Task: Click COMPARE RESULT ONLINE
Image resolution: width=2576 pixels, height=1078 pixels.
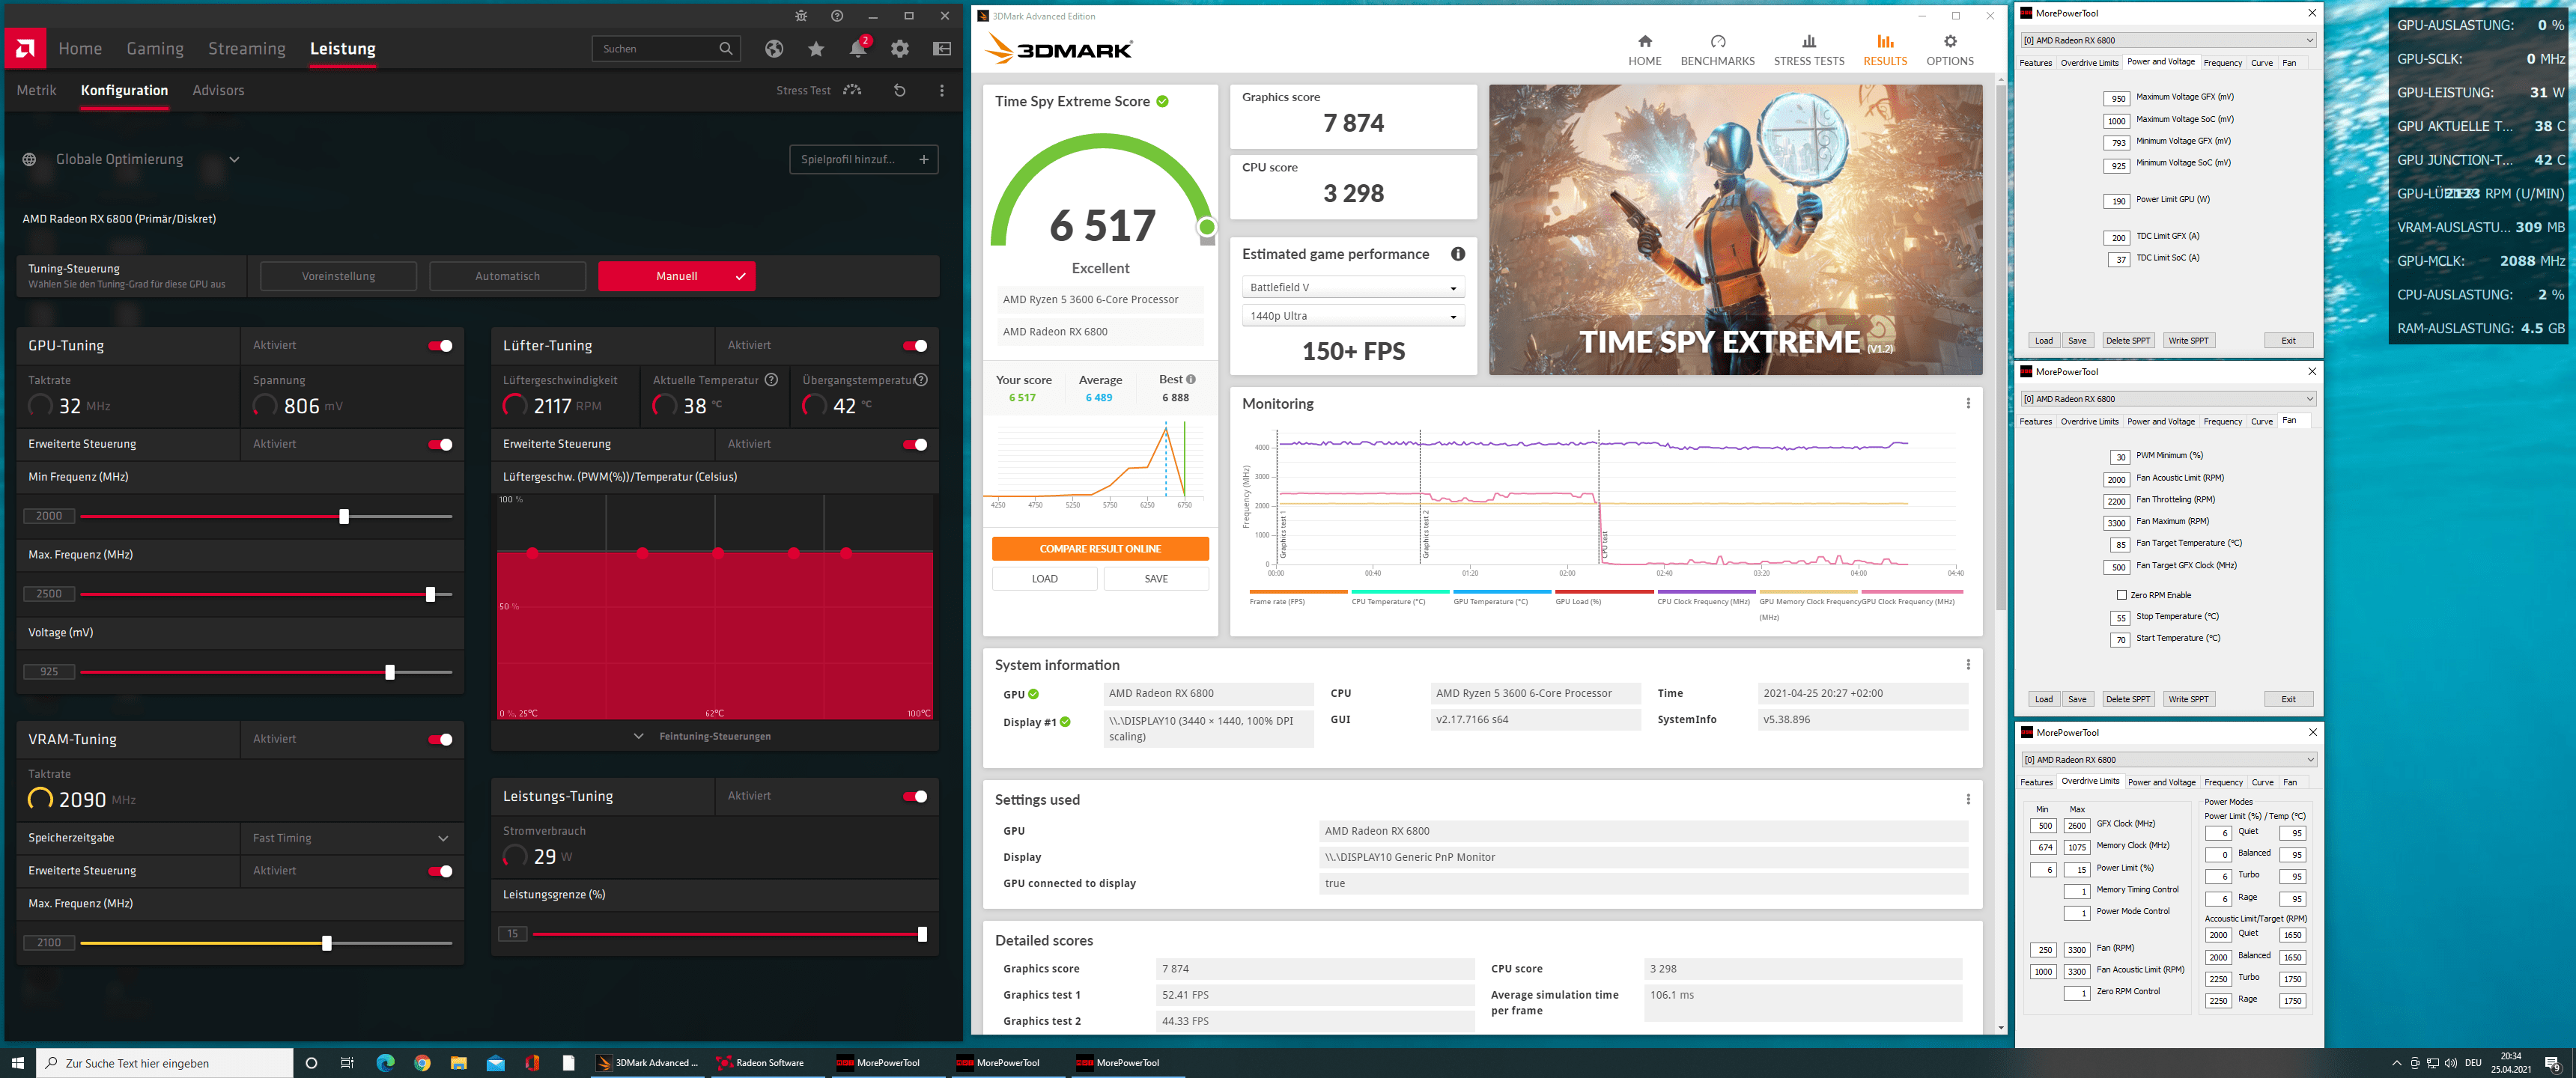Action: click(x=1100, y=548)
